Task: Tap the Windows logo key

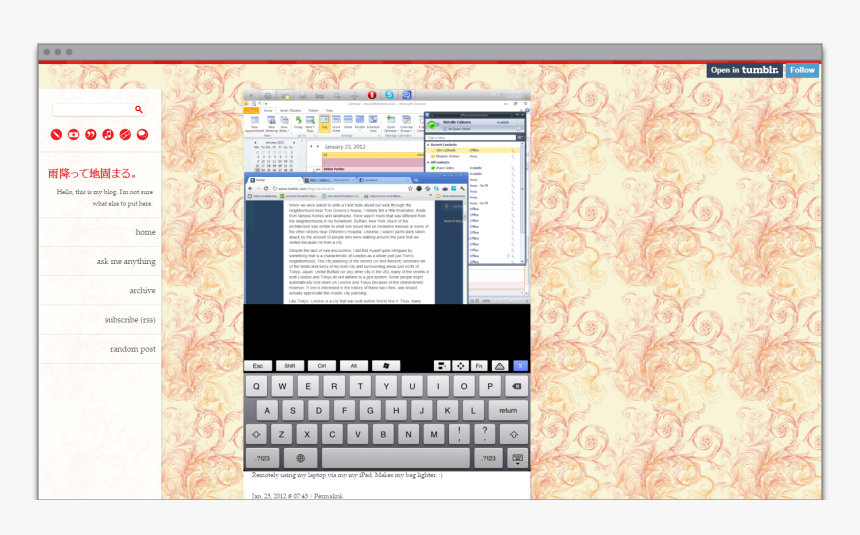Action: (x=386, y=366)
